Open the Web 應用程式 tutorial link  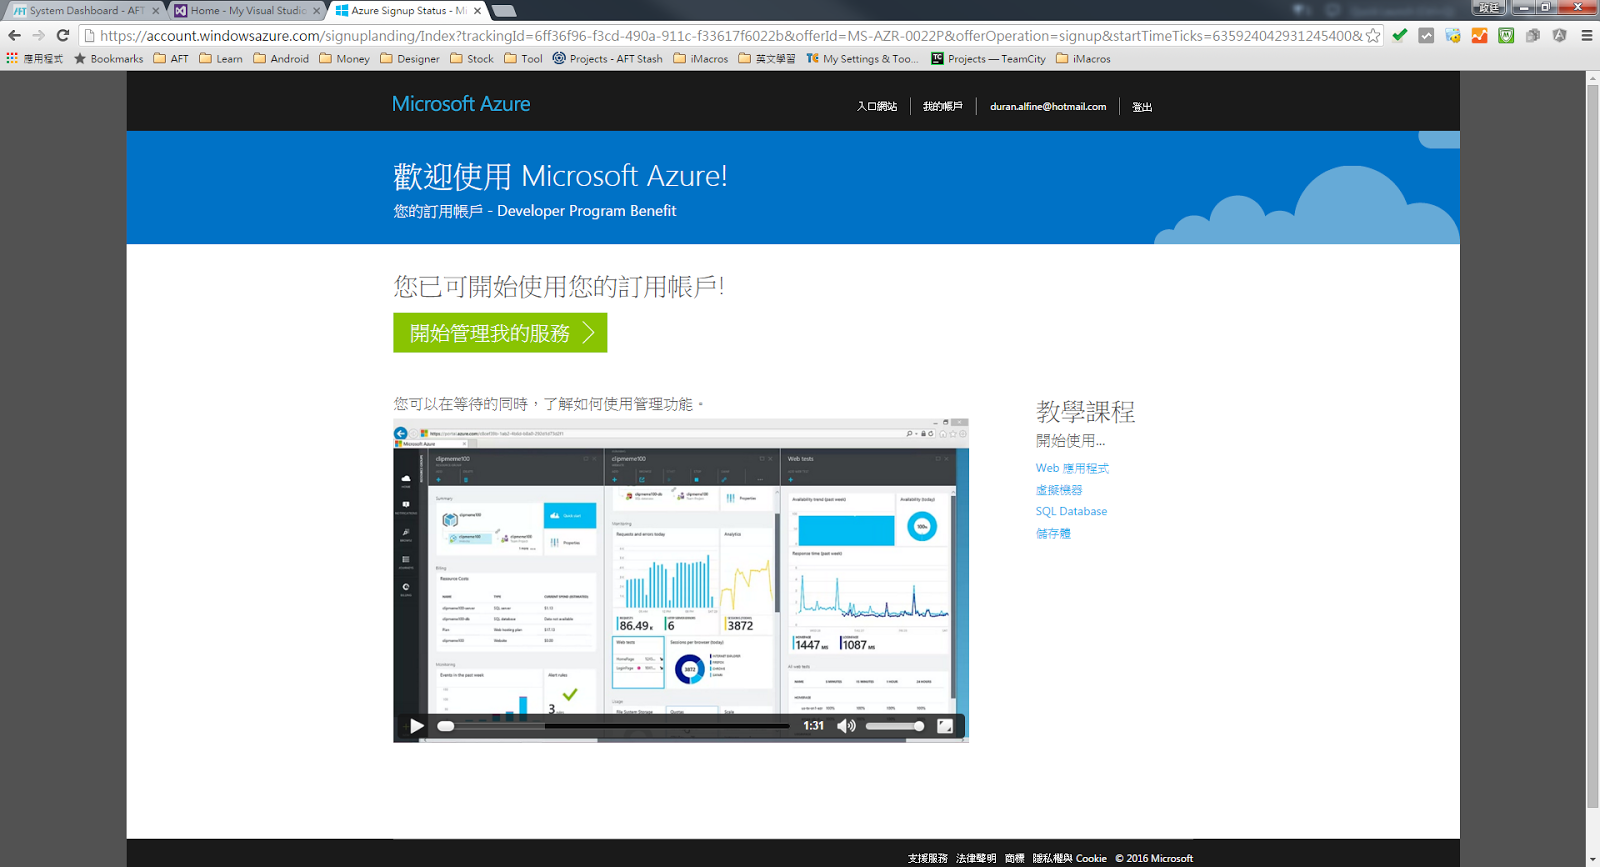coord(1072,468)
